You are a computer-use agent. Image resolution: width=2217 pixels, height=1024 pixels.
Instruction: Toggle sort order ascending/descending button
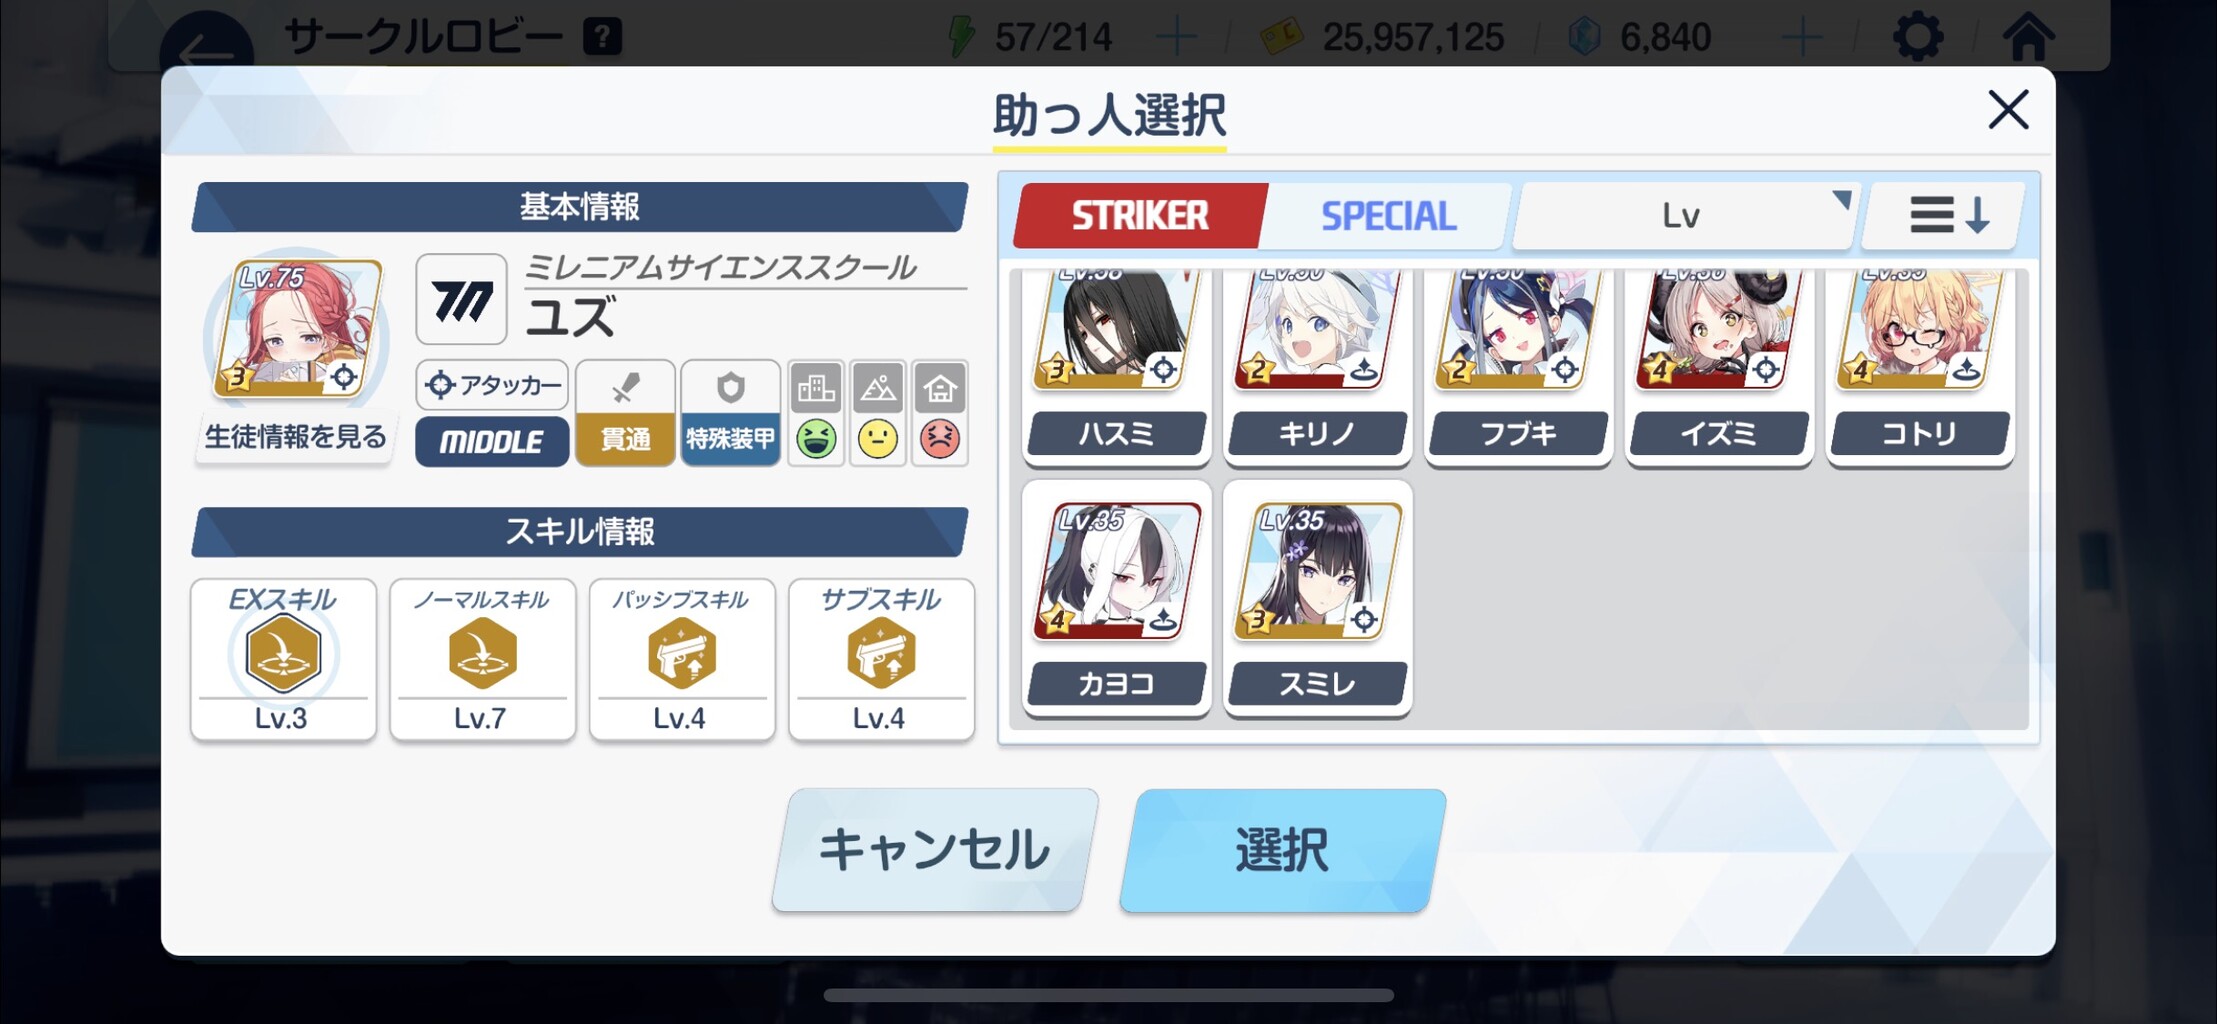1947,215
